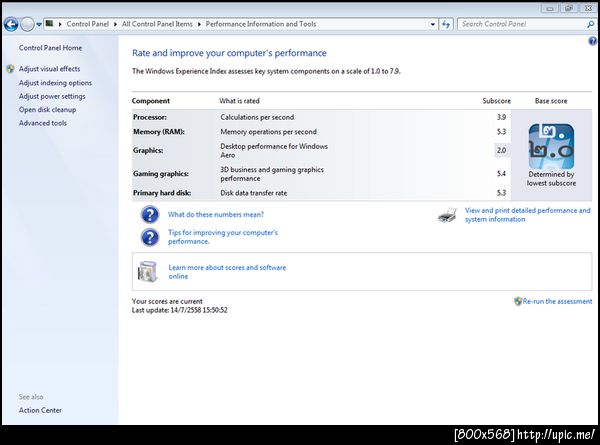Click the greyed-out Forward navigation button
Screen dimensions: 600x445
pos(27,24)
